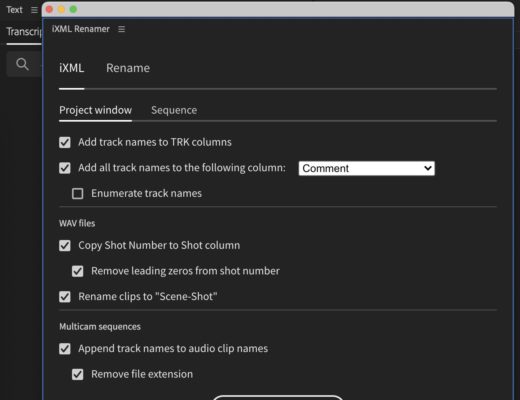Disable Remove leading zeros from shot number
This screenshot has width=520, height=400.
click(78, 271)
